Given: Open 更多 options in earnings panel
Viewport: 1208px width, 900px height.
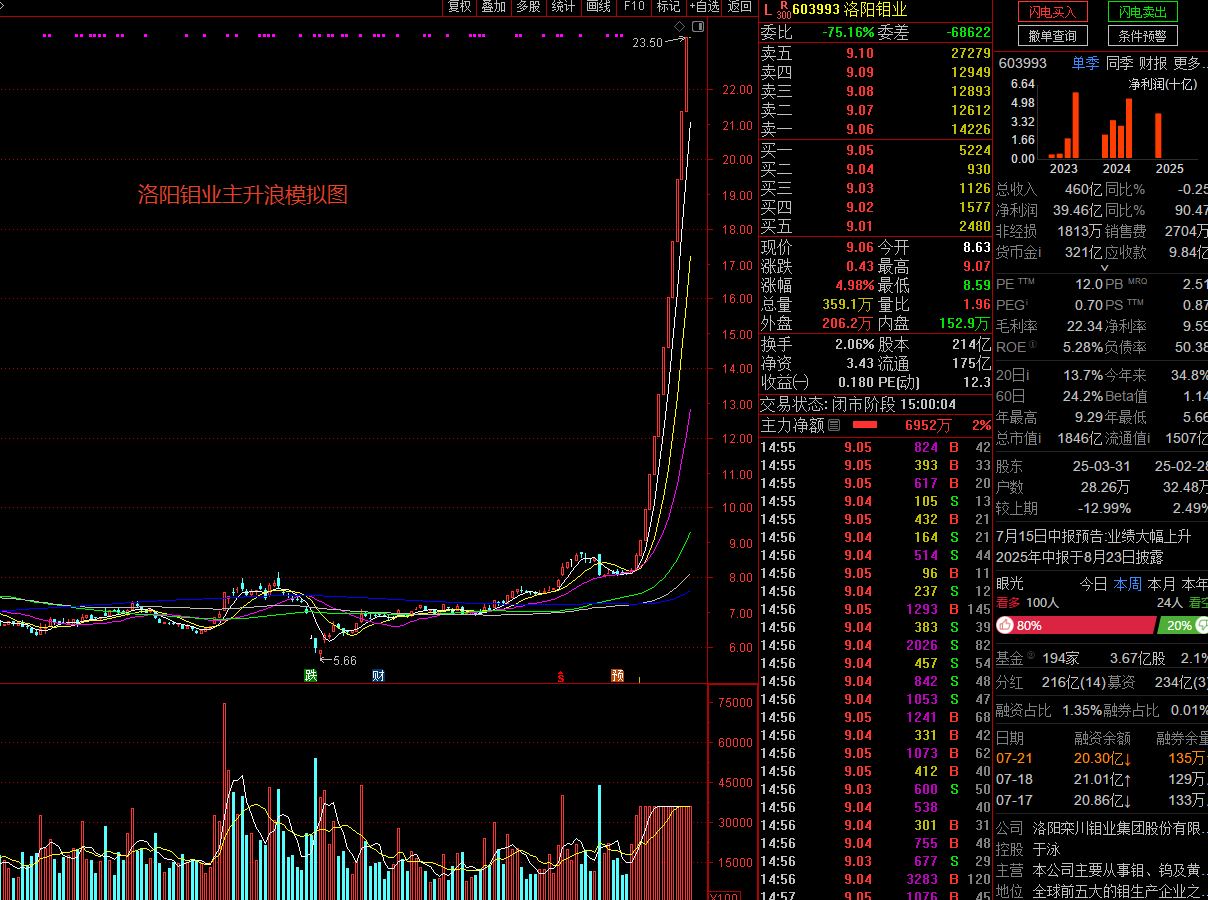Looking at the screenshot, I should (x=1190, y=62).
